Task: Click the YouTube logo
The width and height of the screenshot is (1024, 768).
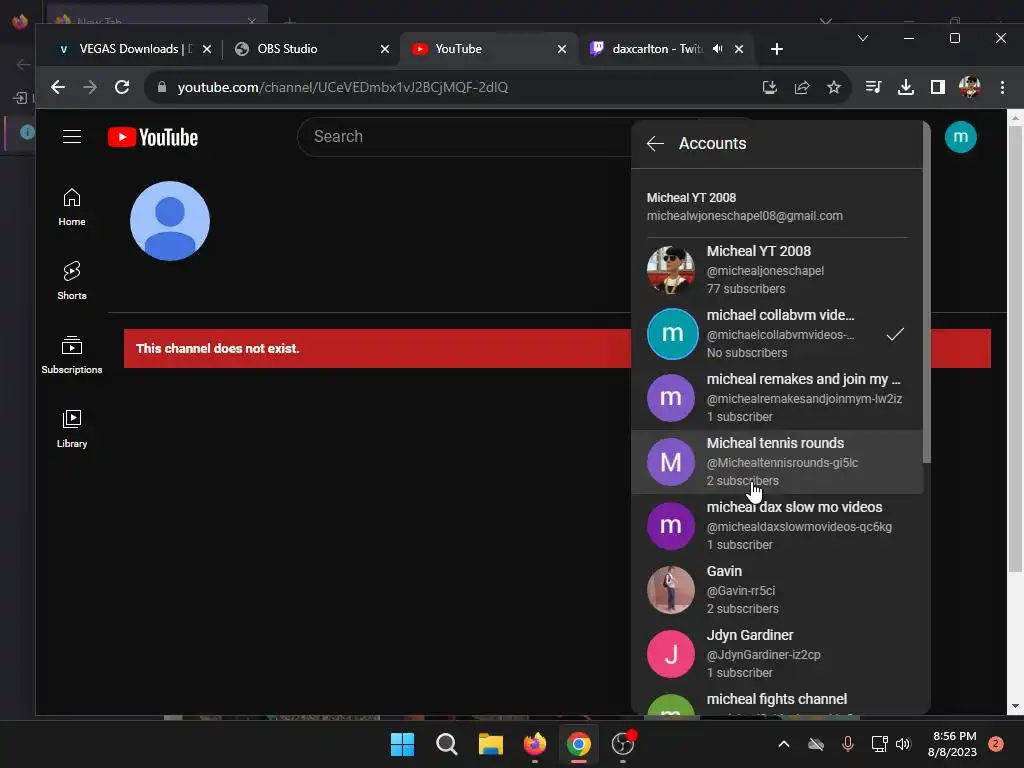Action: [x=153, y=137]
